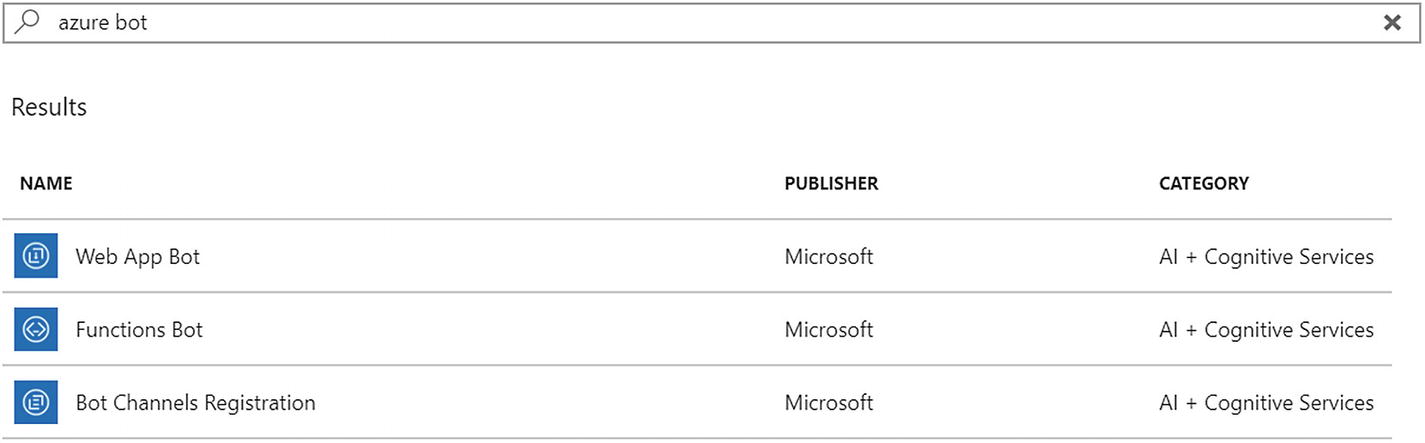Sort results by the CATEGORY column header
This screenshot has width=1425, height=443.
(1203, 184)
